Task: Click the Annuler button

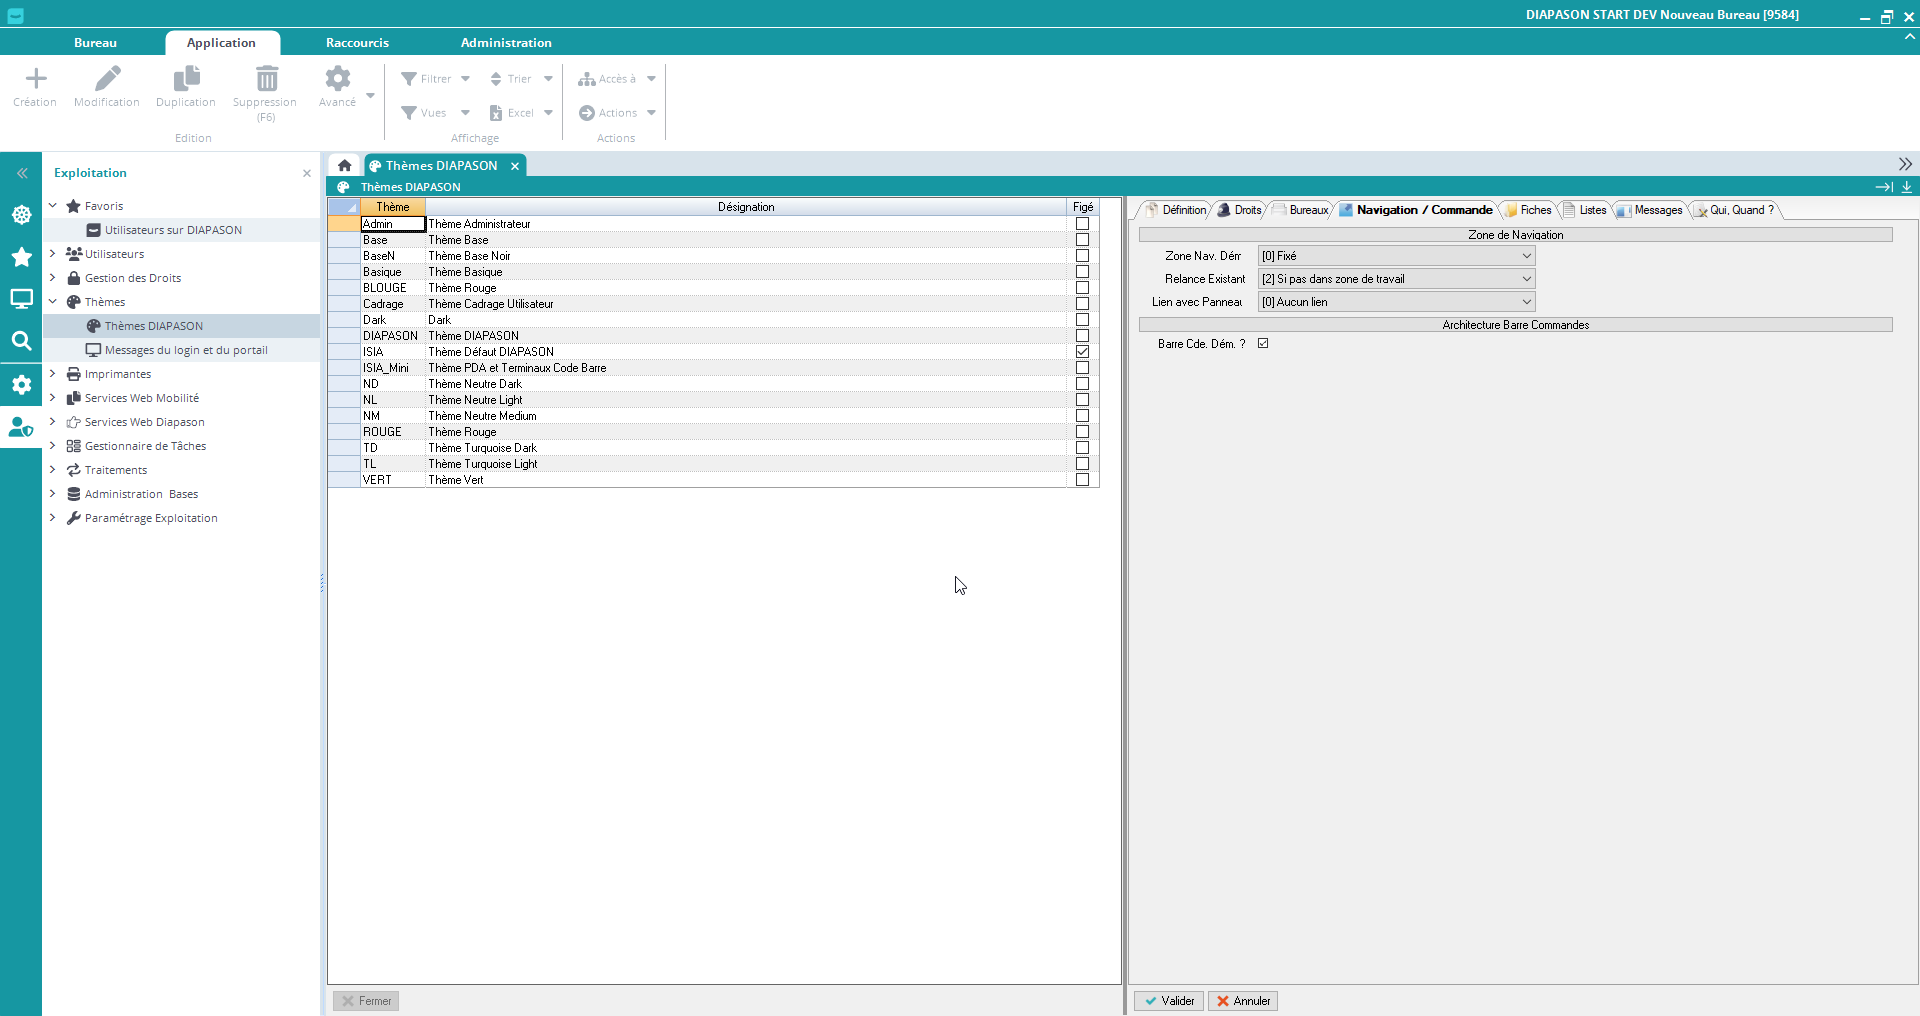Action: click(x=1243, y=1001)
